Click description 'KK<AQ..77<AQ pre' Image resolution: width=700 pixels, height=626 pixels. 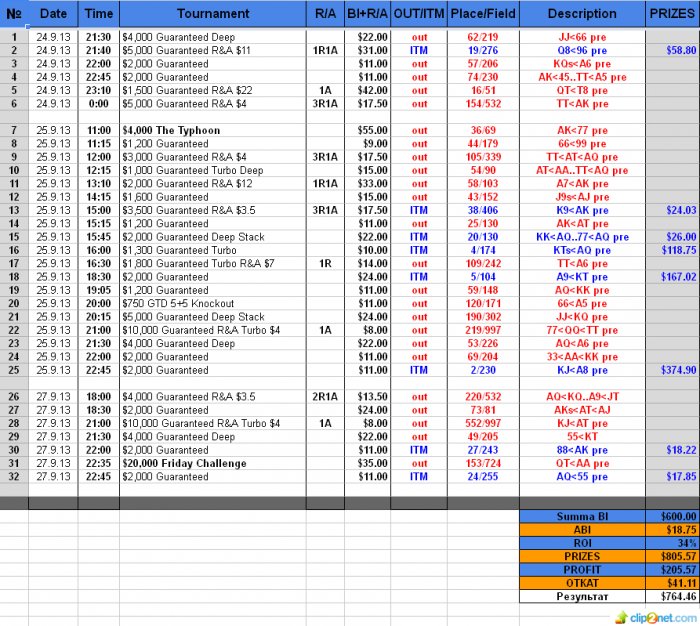tap(582, 237)
